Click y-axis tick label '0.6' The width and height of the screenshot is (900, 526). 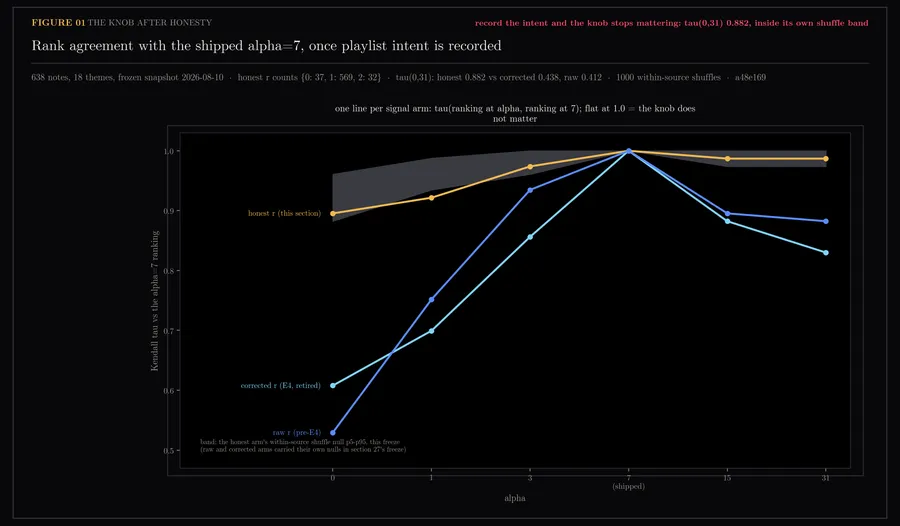click(168, 390)
